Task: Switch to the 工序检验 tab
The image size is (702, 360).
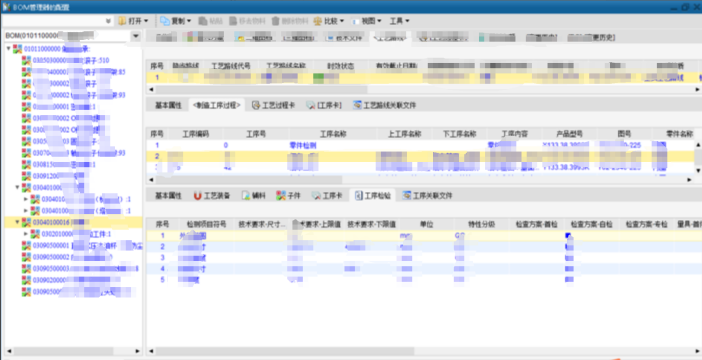Action: pyautogui.click(x=373, y=196)
